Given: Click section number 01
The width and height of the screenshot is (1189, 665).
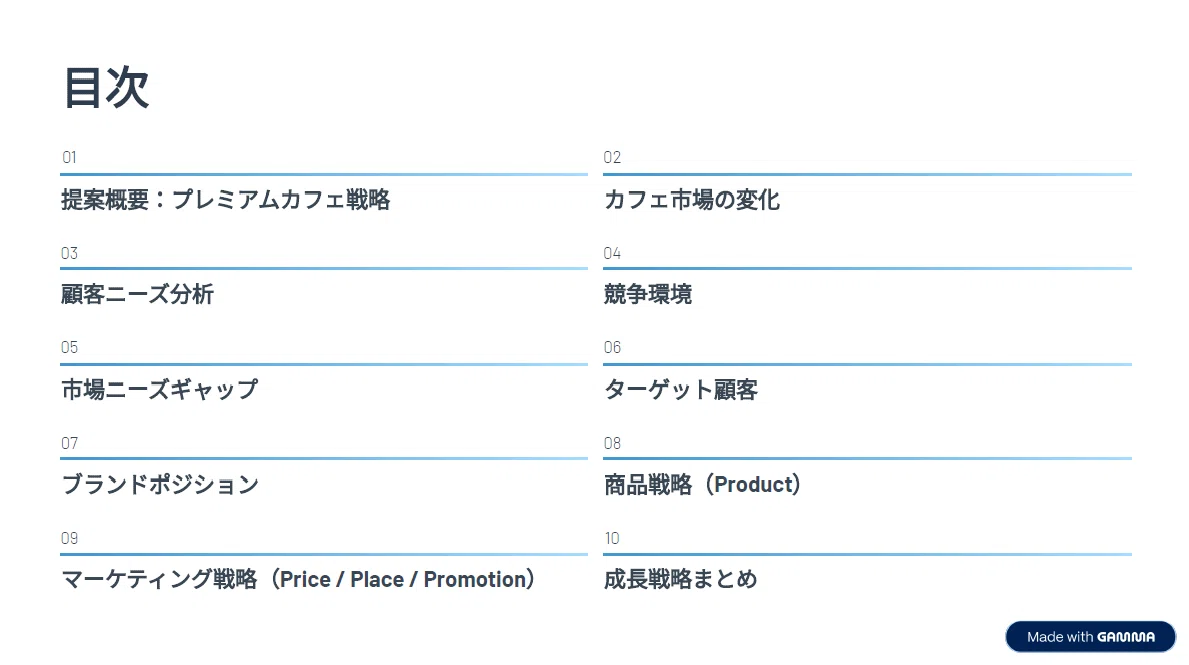Looking at the screenshot, I should pos(69,157).
